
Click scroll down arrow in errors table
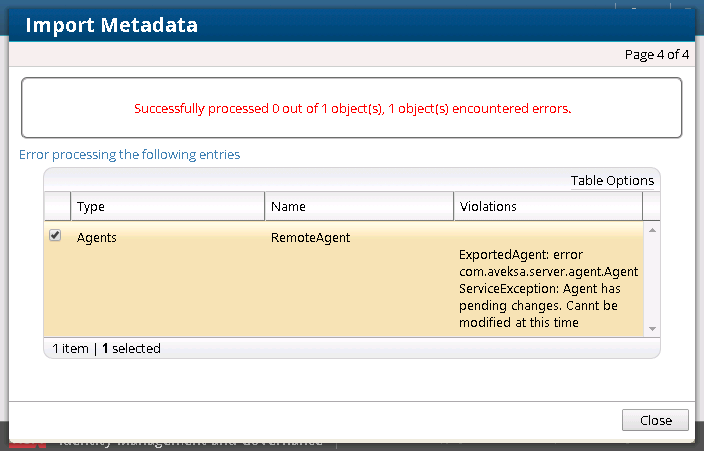pyautogui.click(x=652, y=328)
